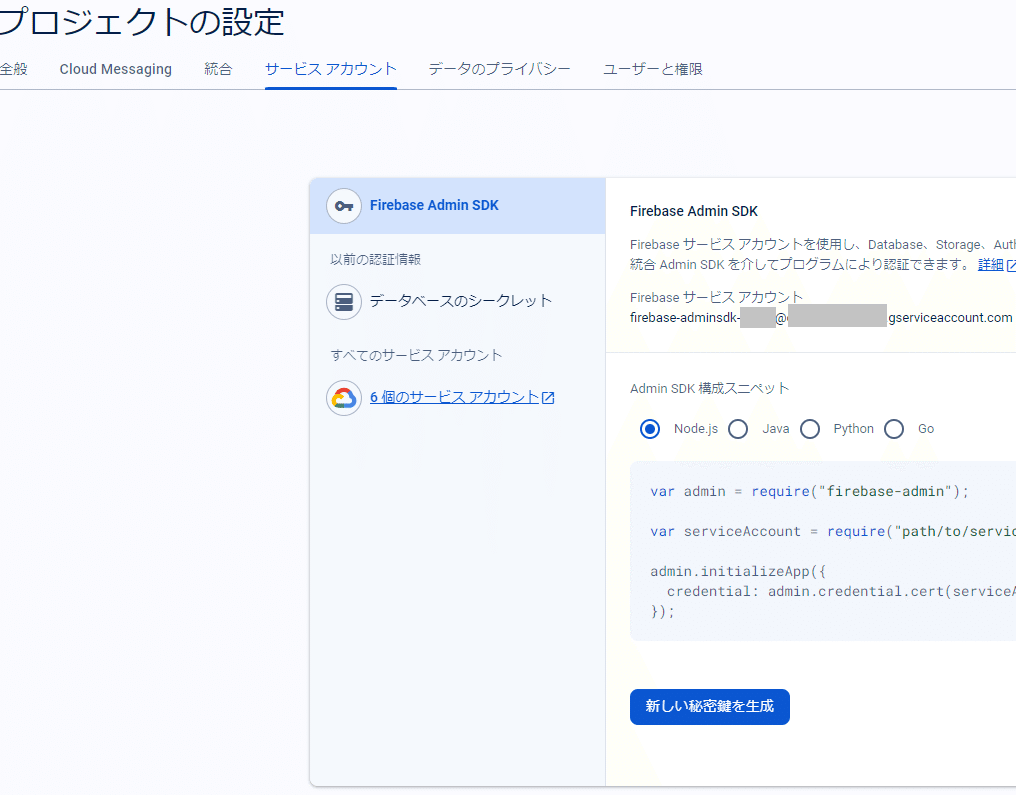The image size is (1016, 795).
Task: Click external-link icon beside service accounts link
Action: (x=548, y=396)
